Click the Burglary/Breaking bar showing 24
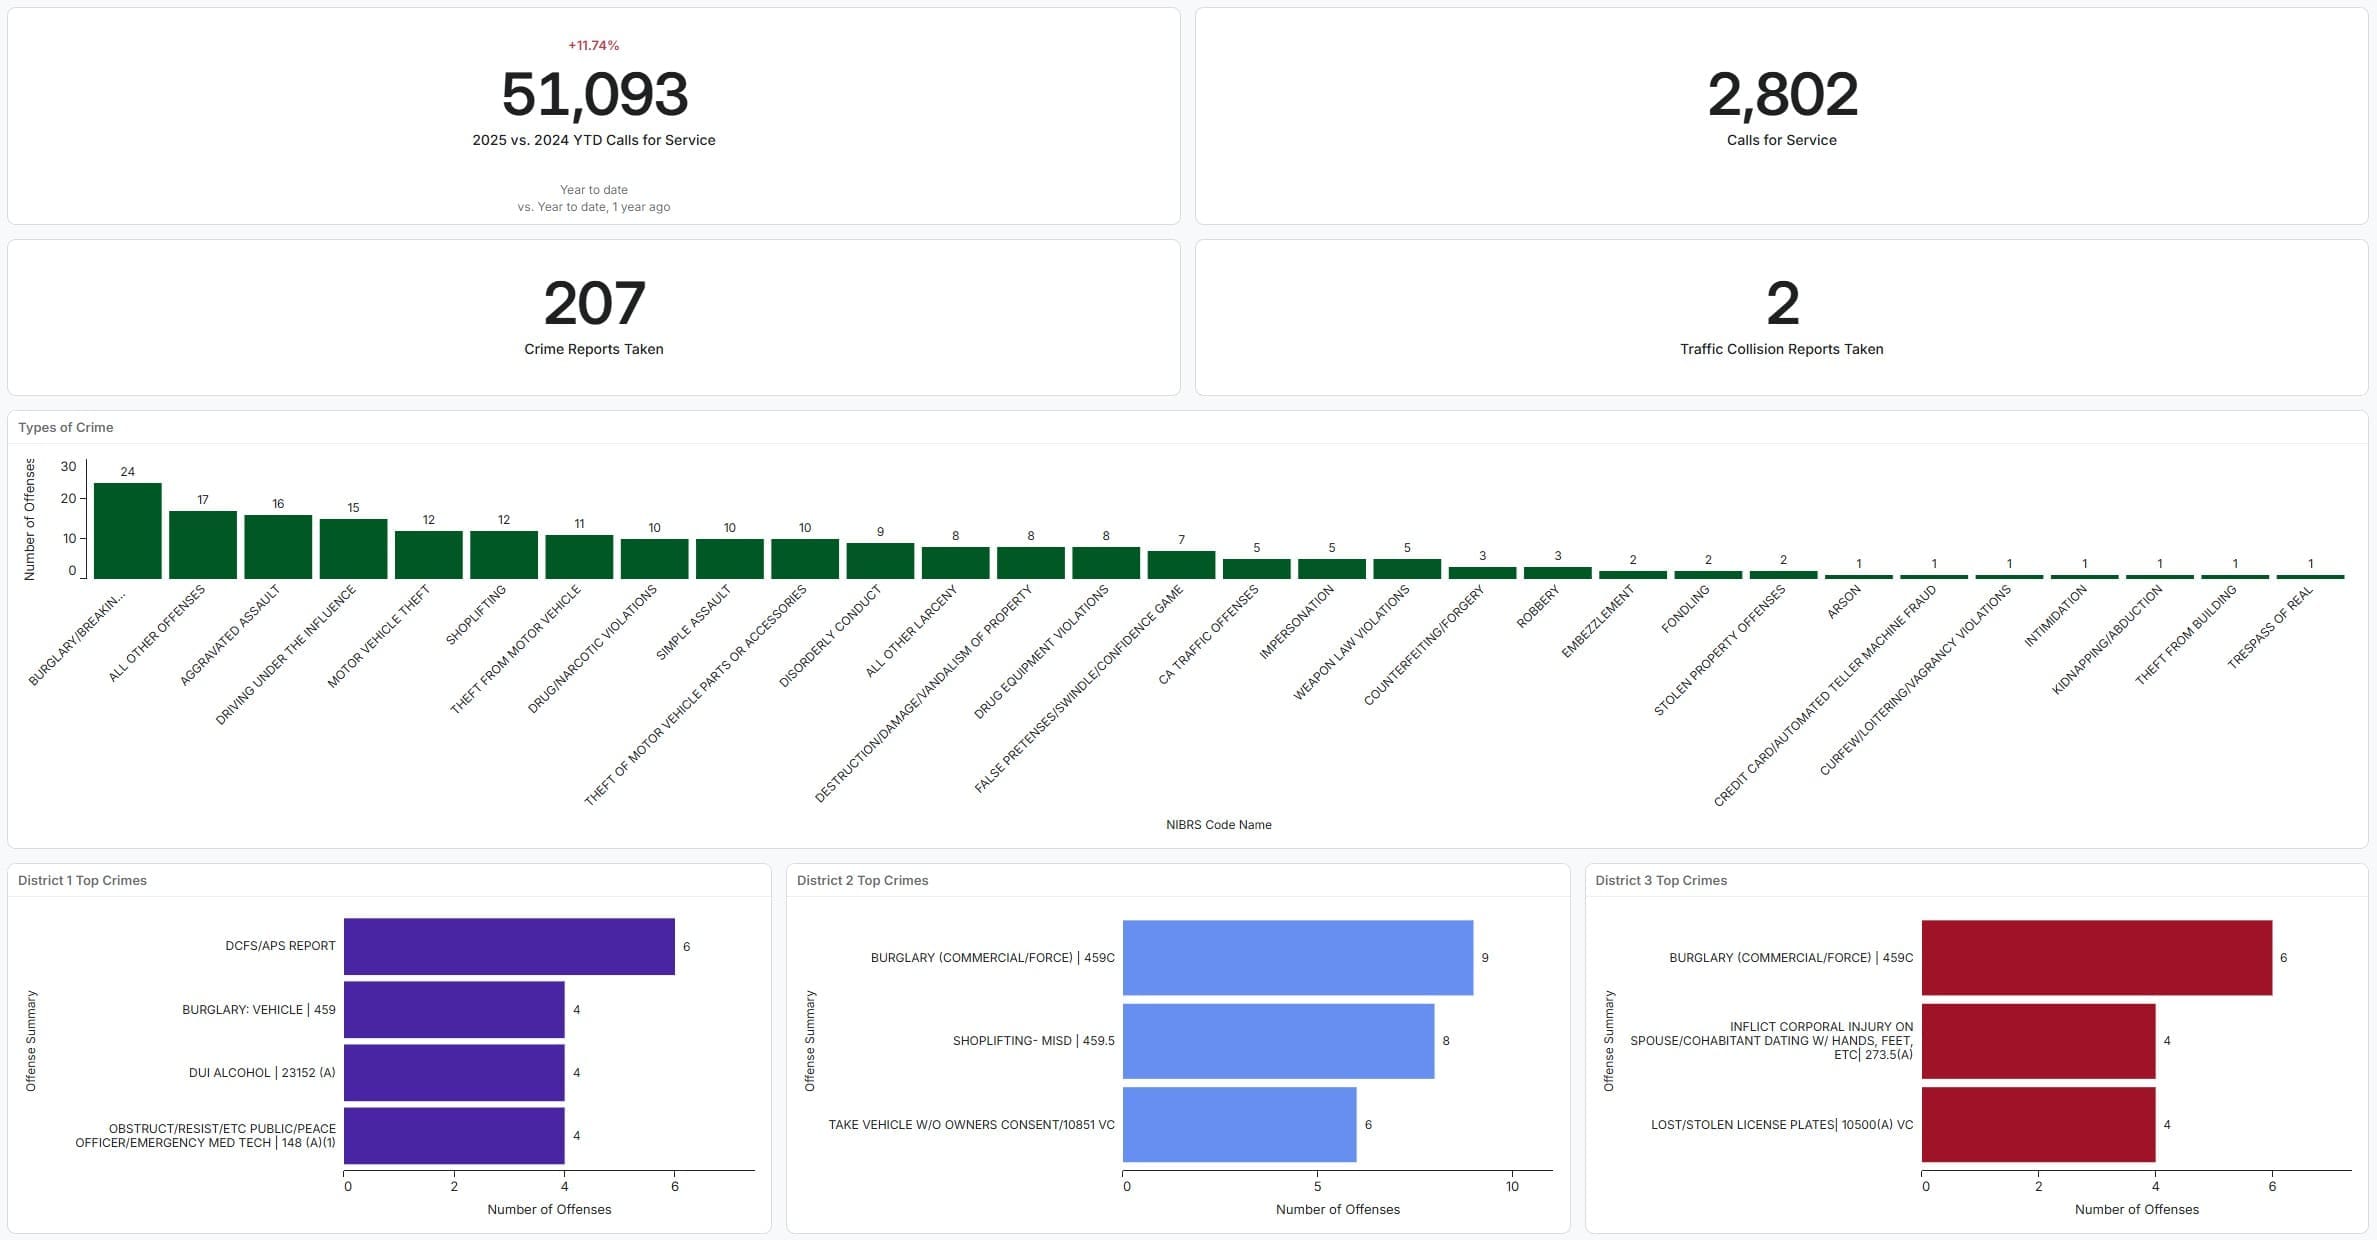The width and height of the screenshot is (2377, 1240). coord(127,531)
